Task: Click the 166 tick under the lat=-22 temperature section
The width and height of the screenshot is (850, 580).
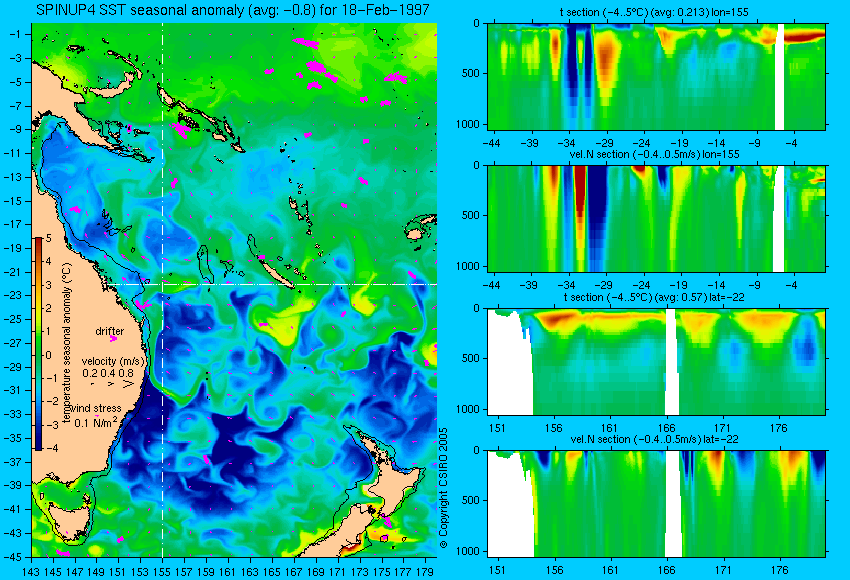Action: click(x=666, y=428)
